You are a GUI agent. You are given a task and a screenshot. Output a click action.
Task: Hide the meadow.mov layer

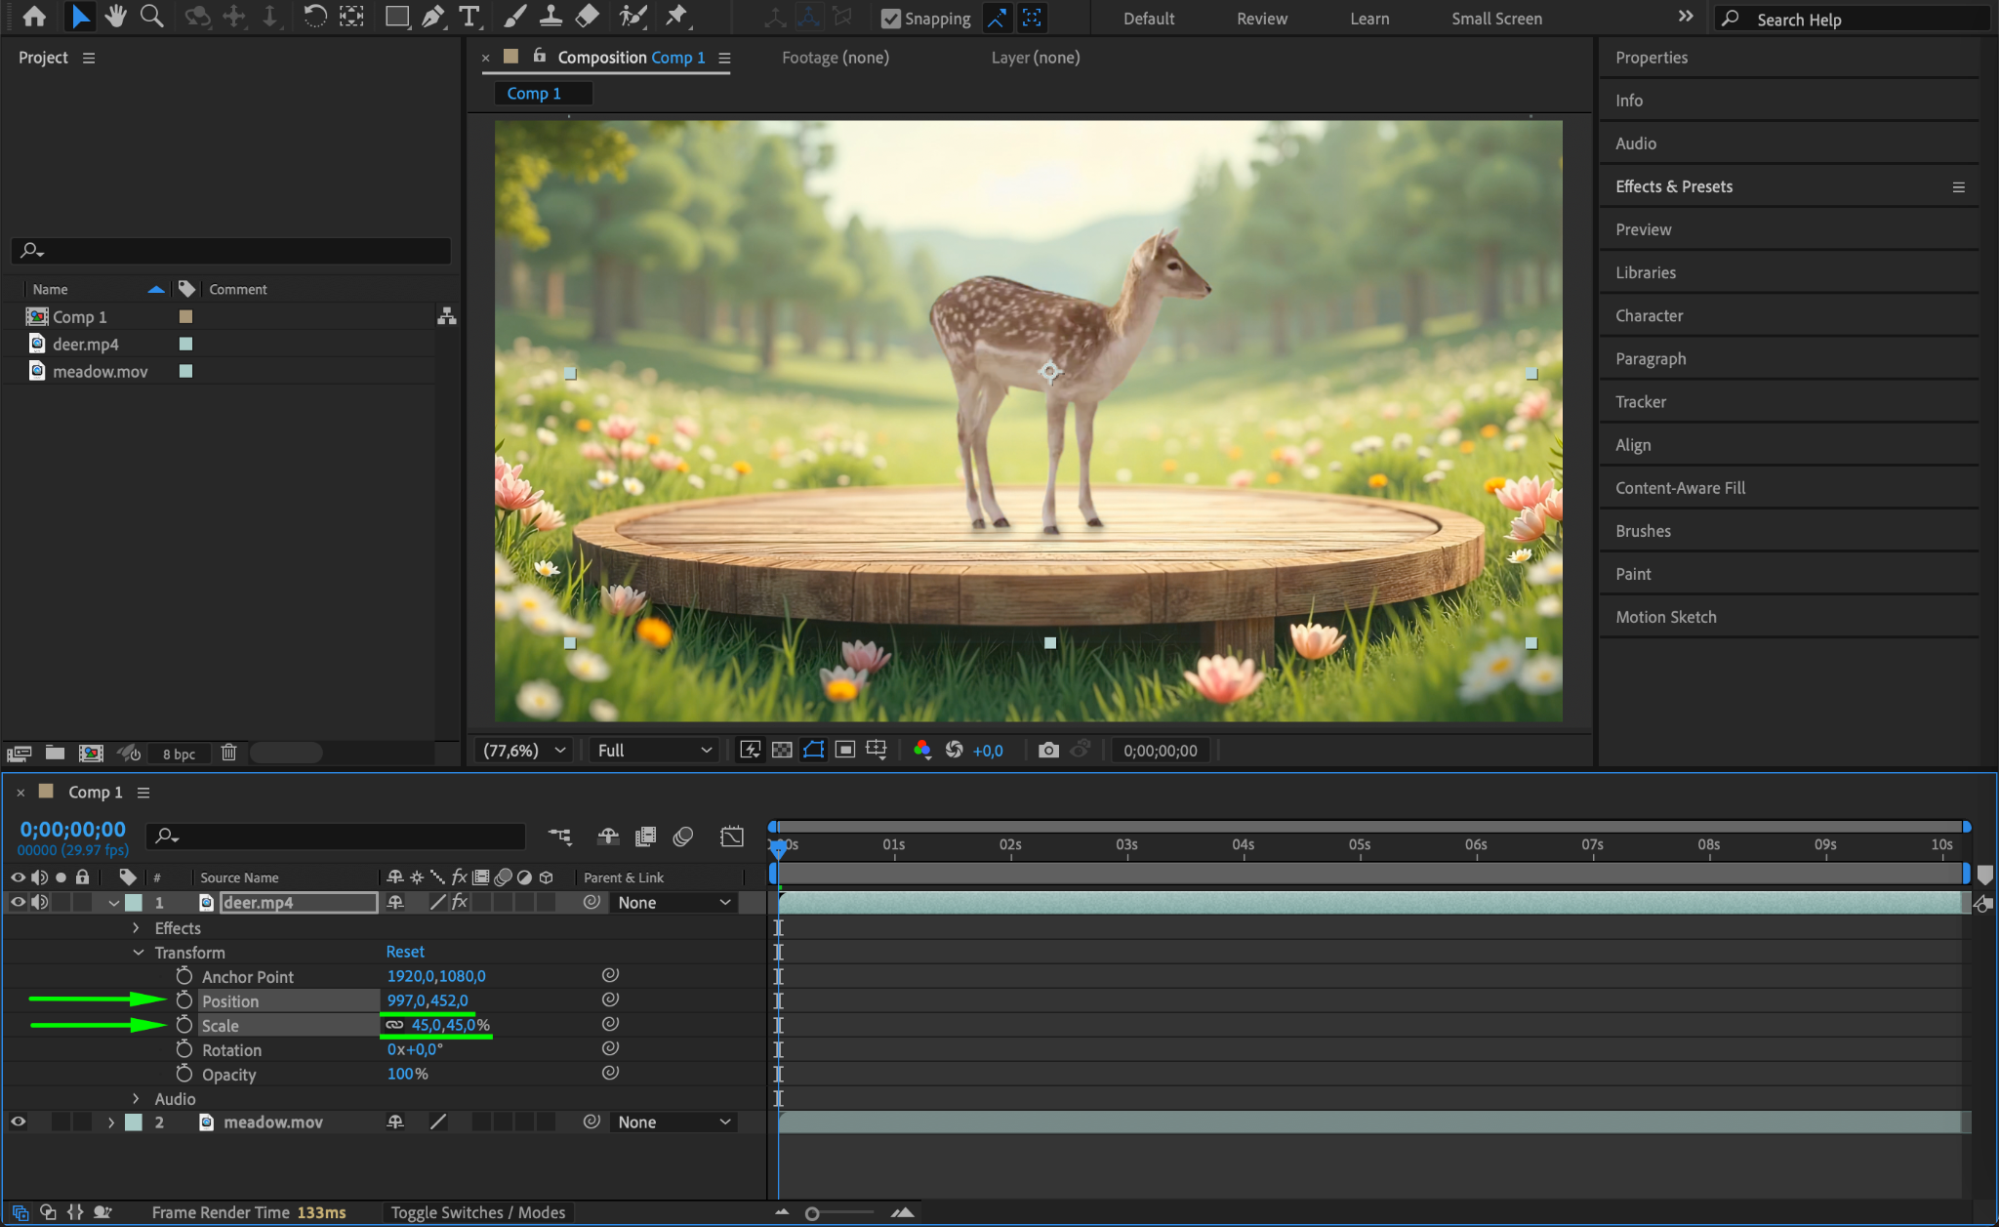18,1122
